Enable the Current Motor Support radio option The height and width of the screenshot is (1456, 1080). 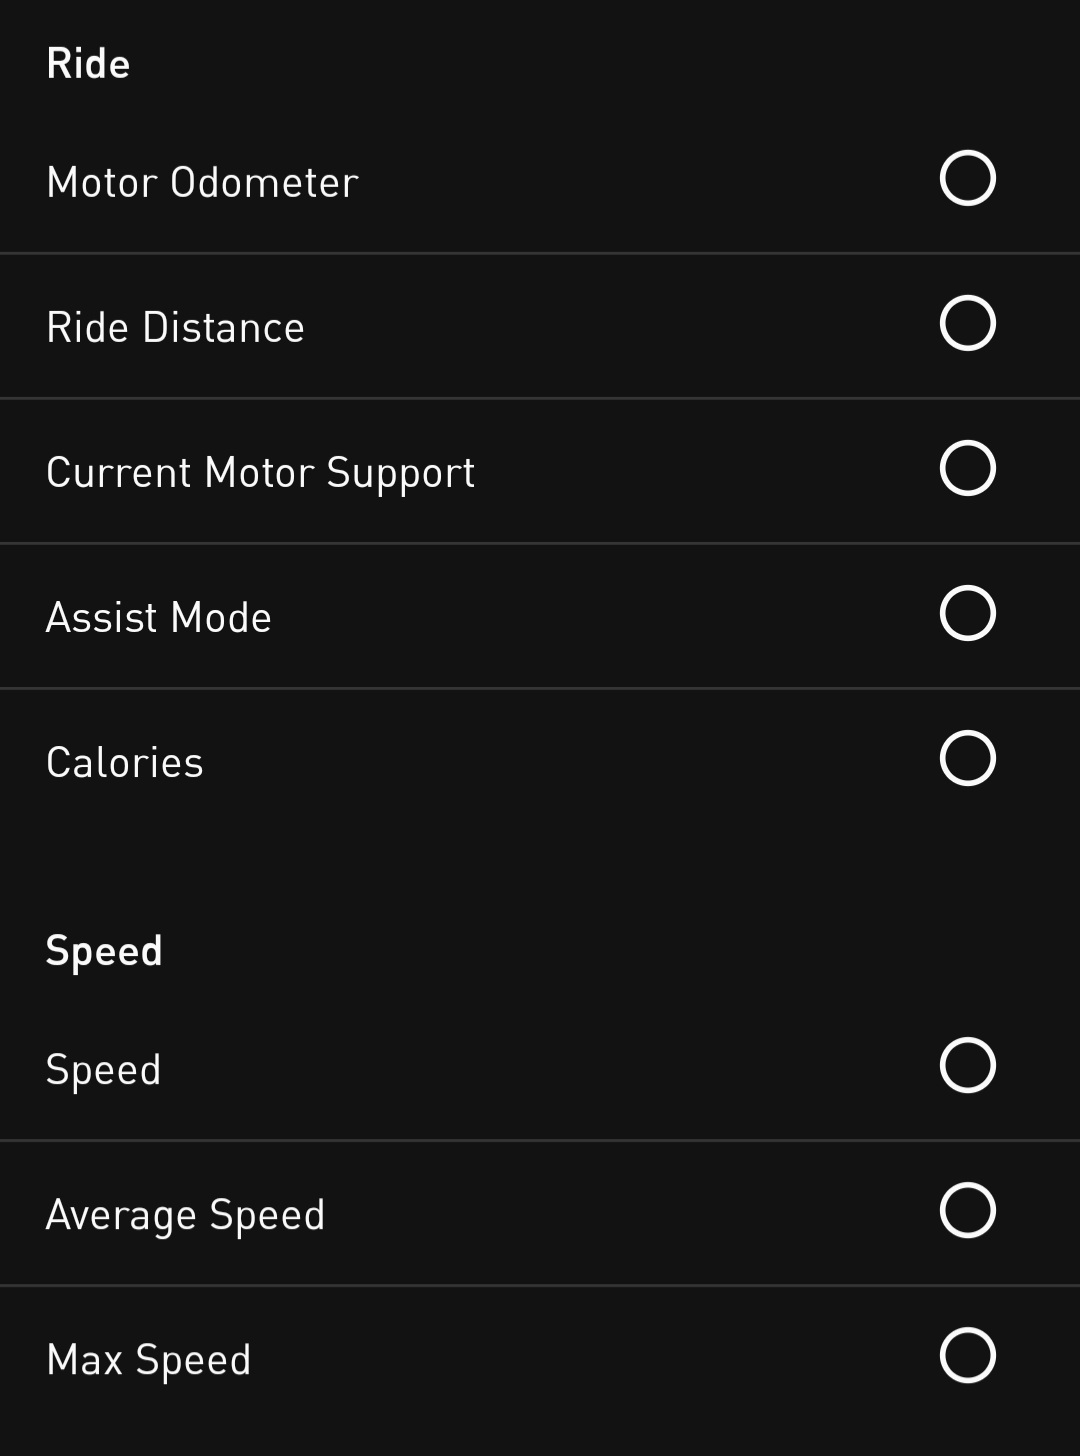(x=967, y=468)
